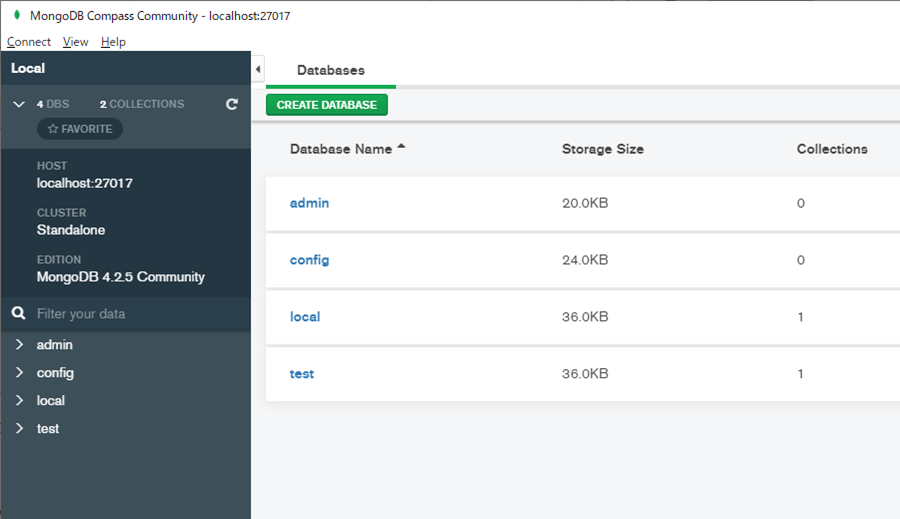
Task: Mark connection as FAVORITE
Action: tap(80, 129)
